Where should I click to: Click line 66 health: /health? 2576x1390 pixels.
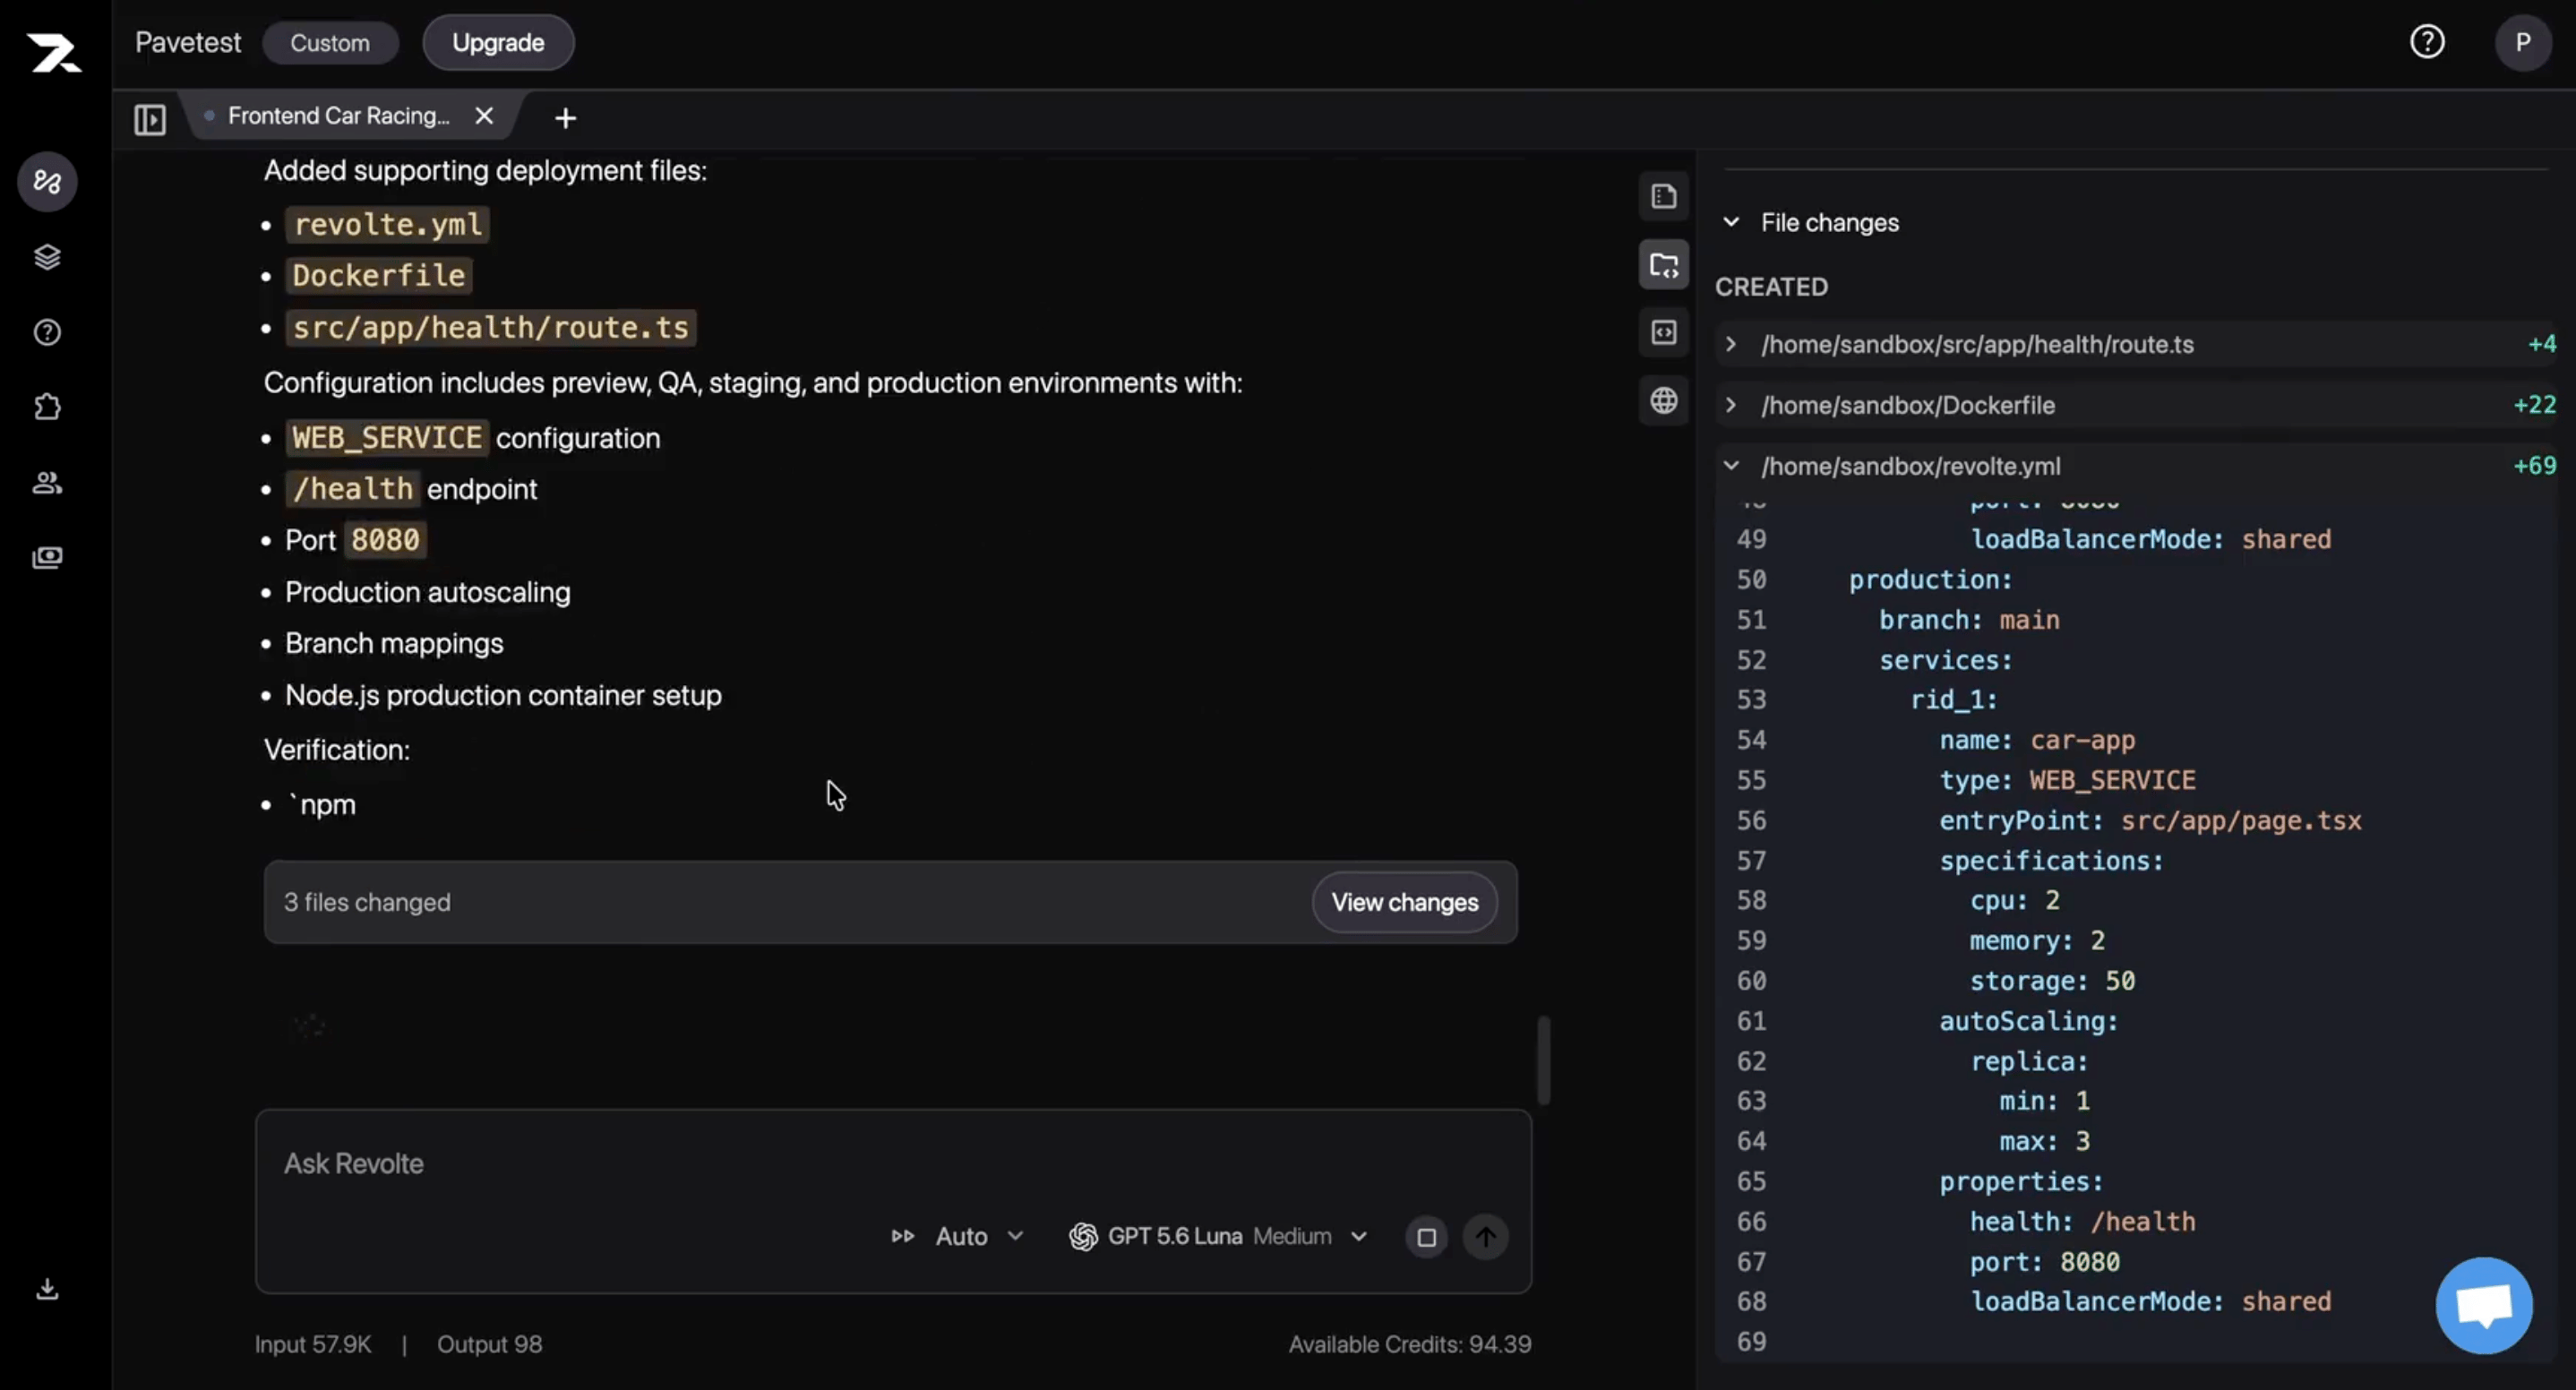[2082, 1222]
